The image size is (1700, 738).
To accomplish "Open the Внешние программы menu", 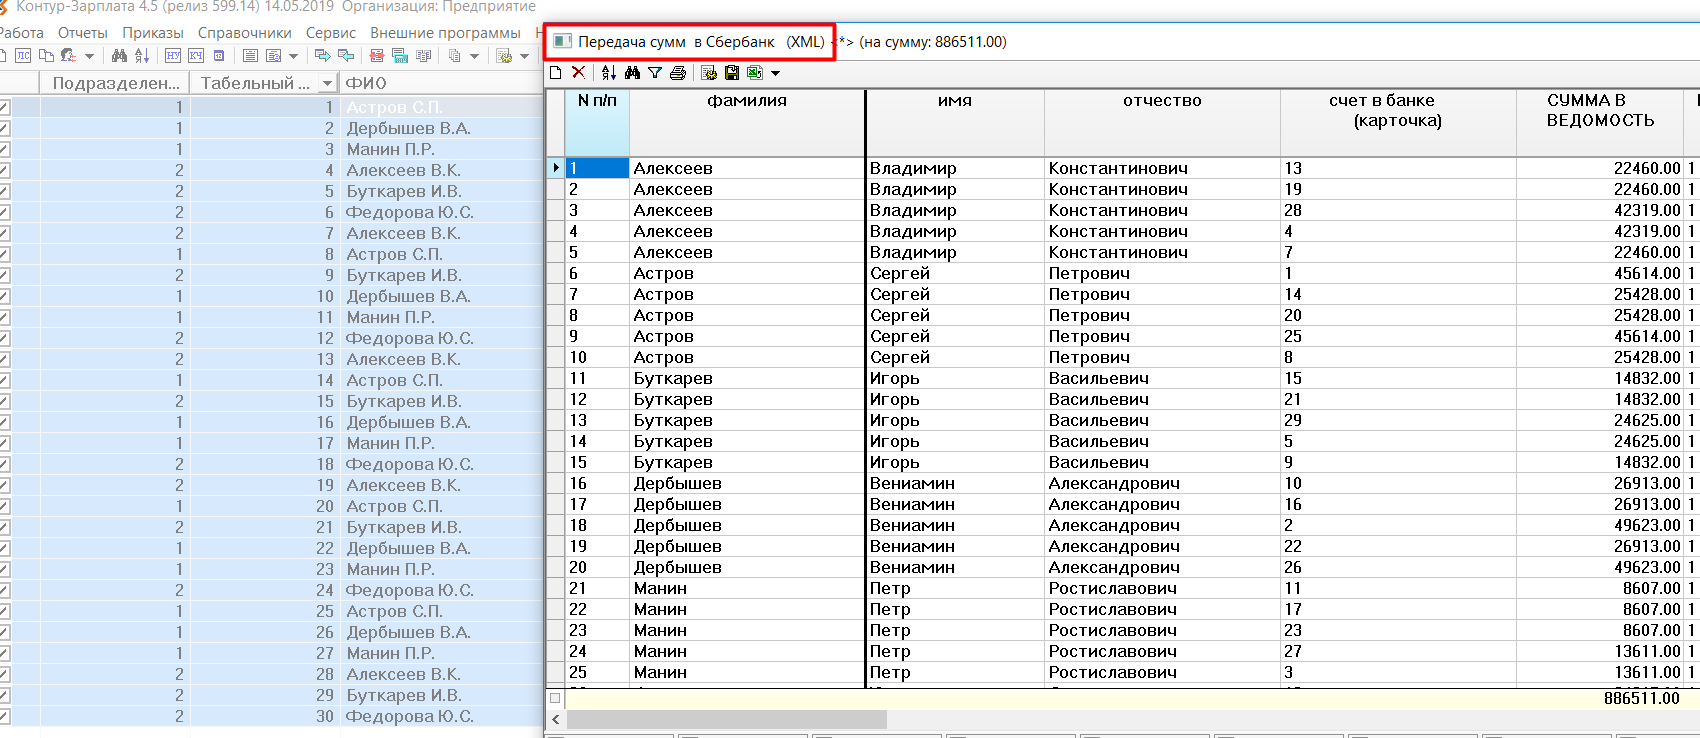I will pos(445,33).
